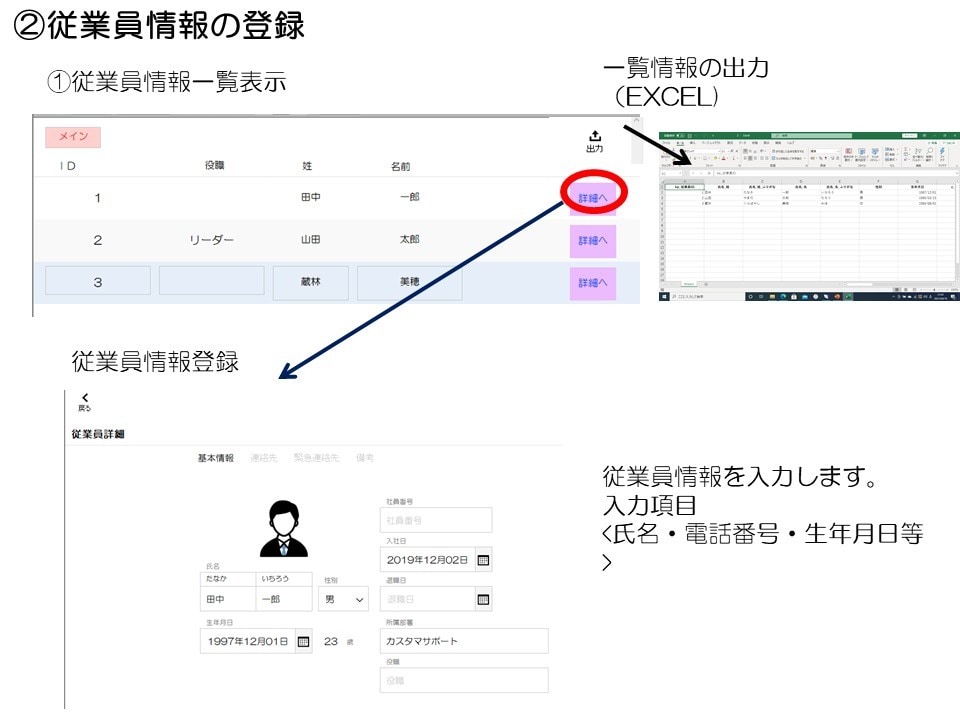The height and width of the screenshot is (720, 960).
Task: Switch to the 備考 tab
Action: click(x=365, y=458)
